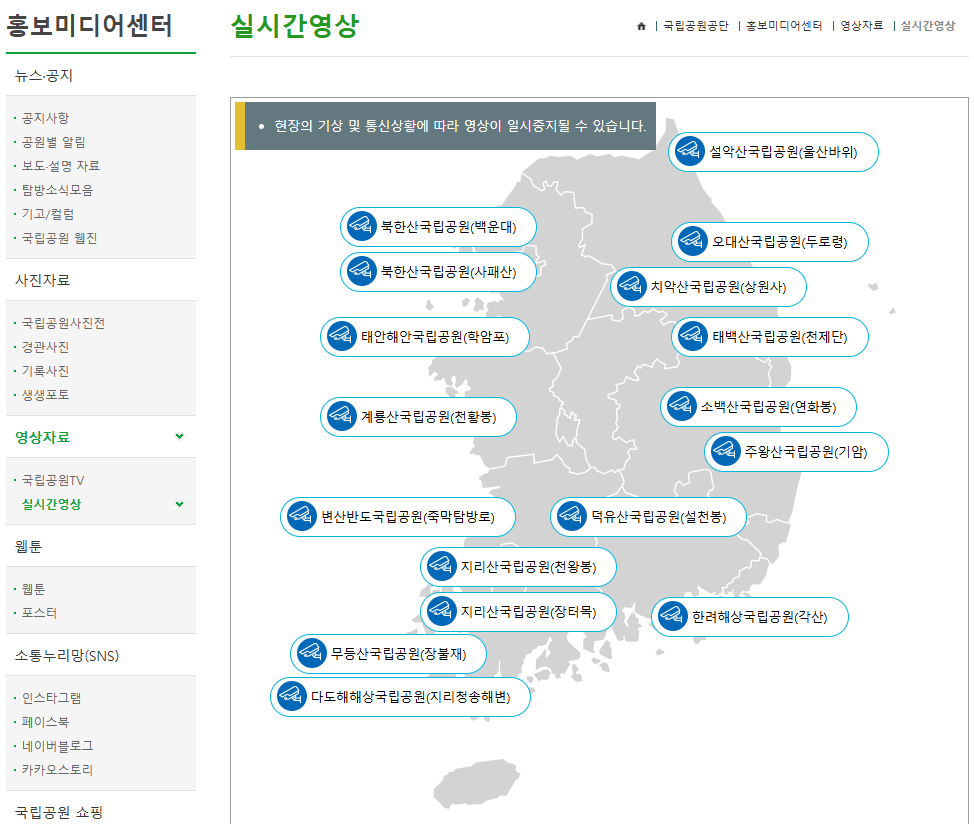Click camera icon for 덕유산국립공원(설천봉)

pyautogui.click(x=571, y=516)
